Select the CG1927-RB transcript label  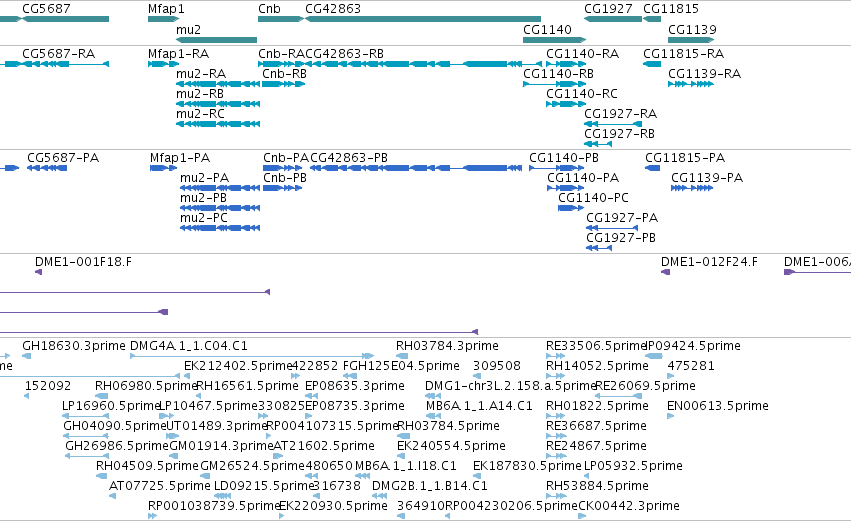(x=619, y=134)
